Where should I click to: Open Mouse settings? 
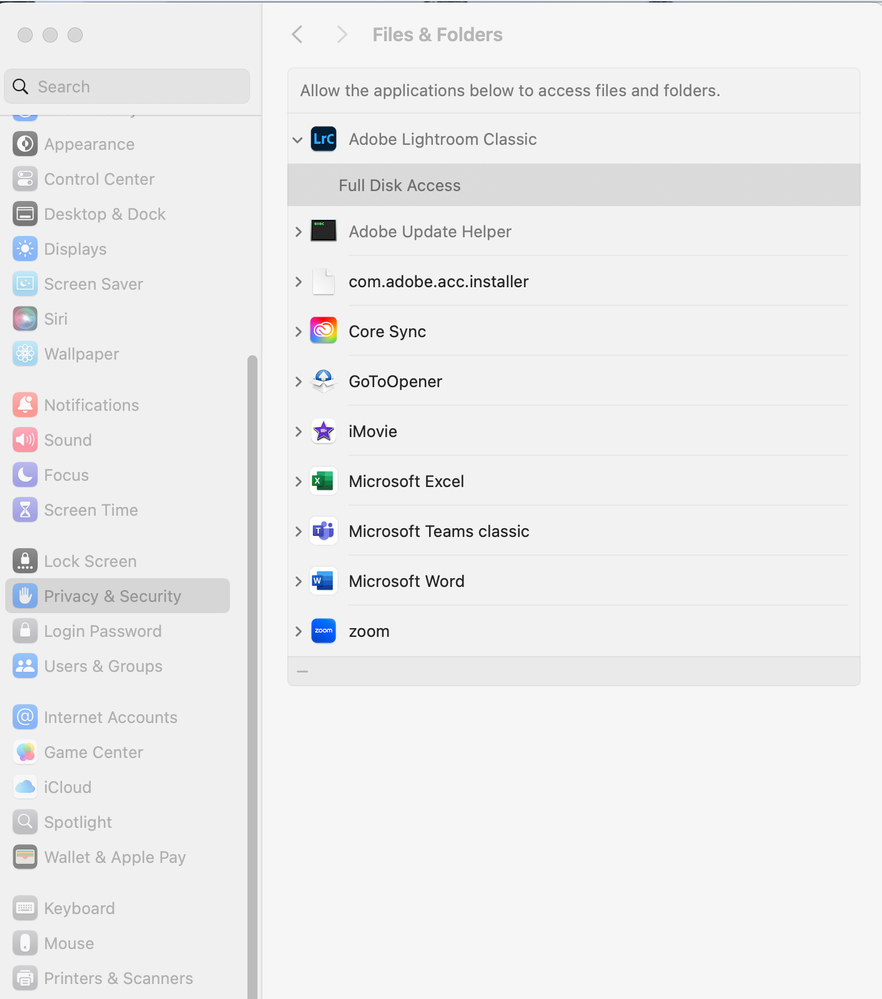(x=117, y=943)
